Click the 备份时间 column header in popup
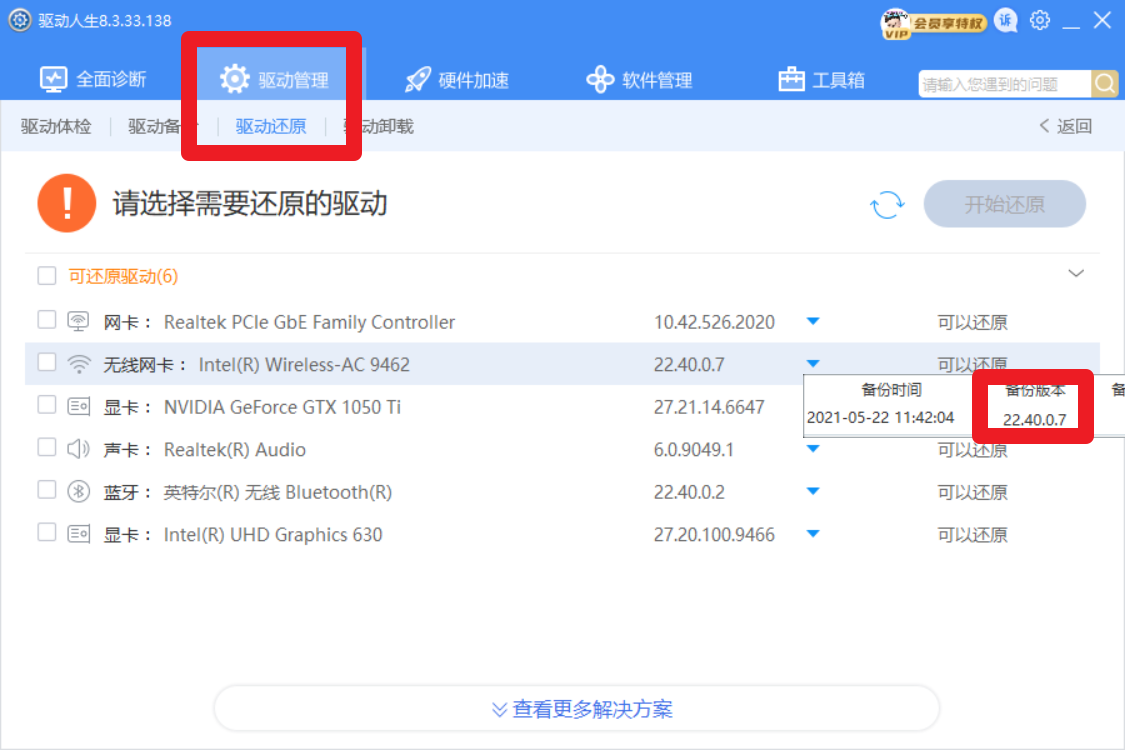The height and width of the screenshot is (750, 1125). (x=891, y=390)
